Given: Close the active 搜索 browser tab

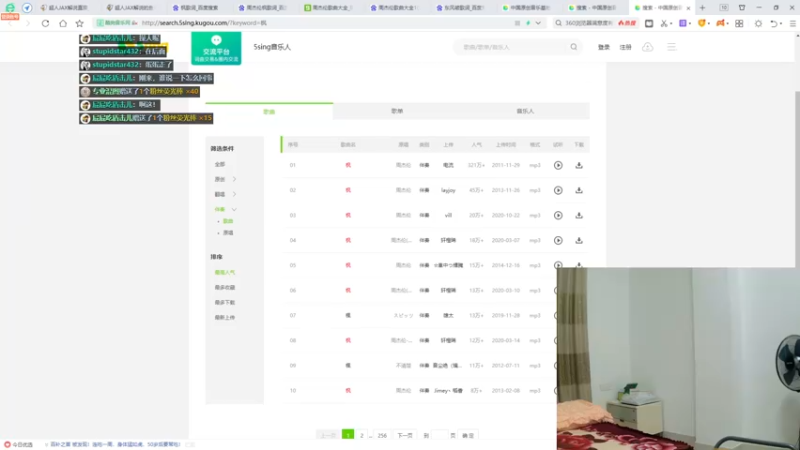Looking at the screenshot, I should click(688, 8).
